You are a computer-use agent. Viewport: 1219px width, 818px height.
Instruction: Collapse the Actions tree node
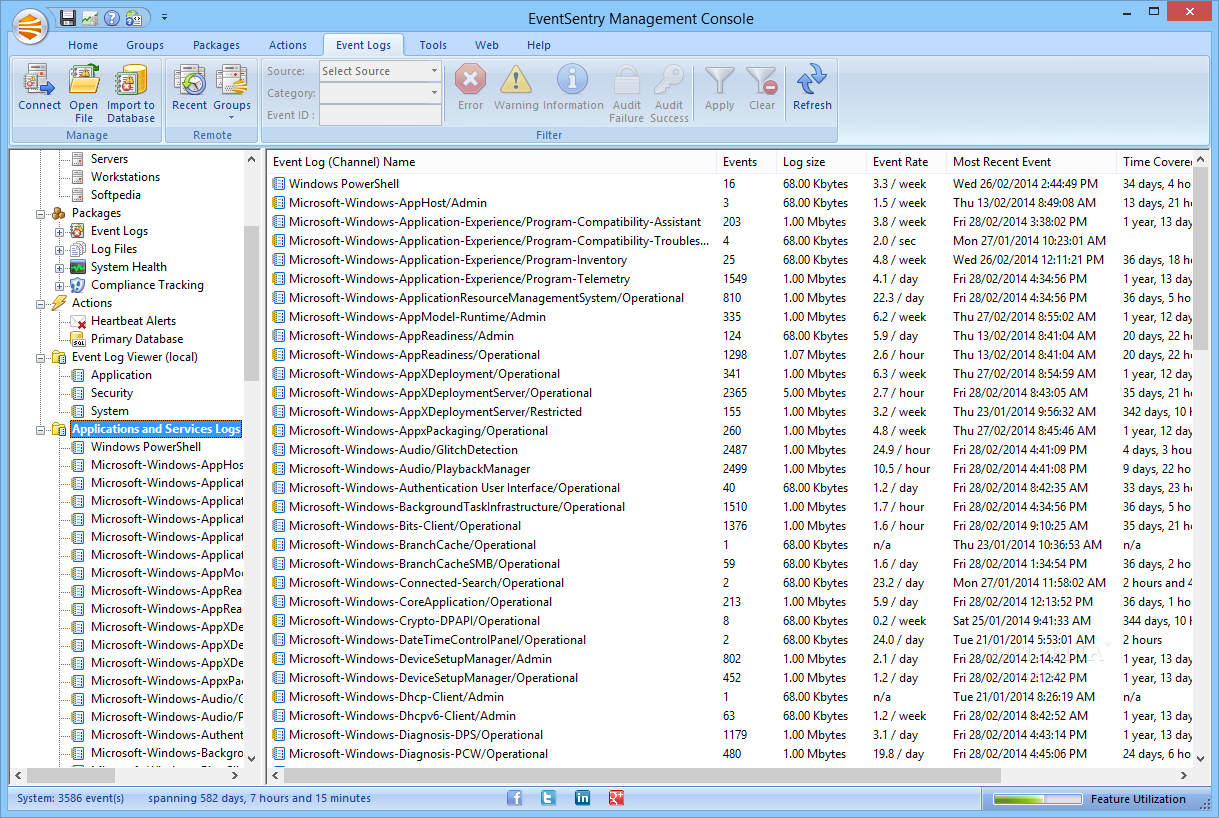42,303
